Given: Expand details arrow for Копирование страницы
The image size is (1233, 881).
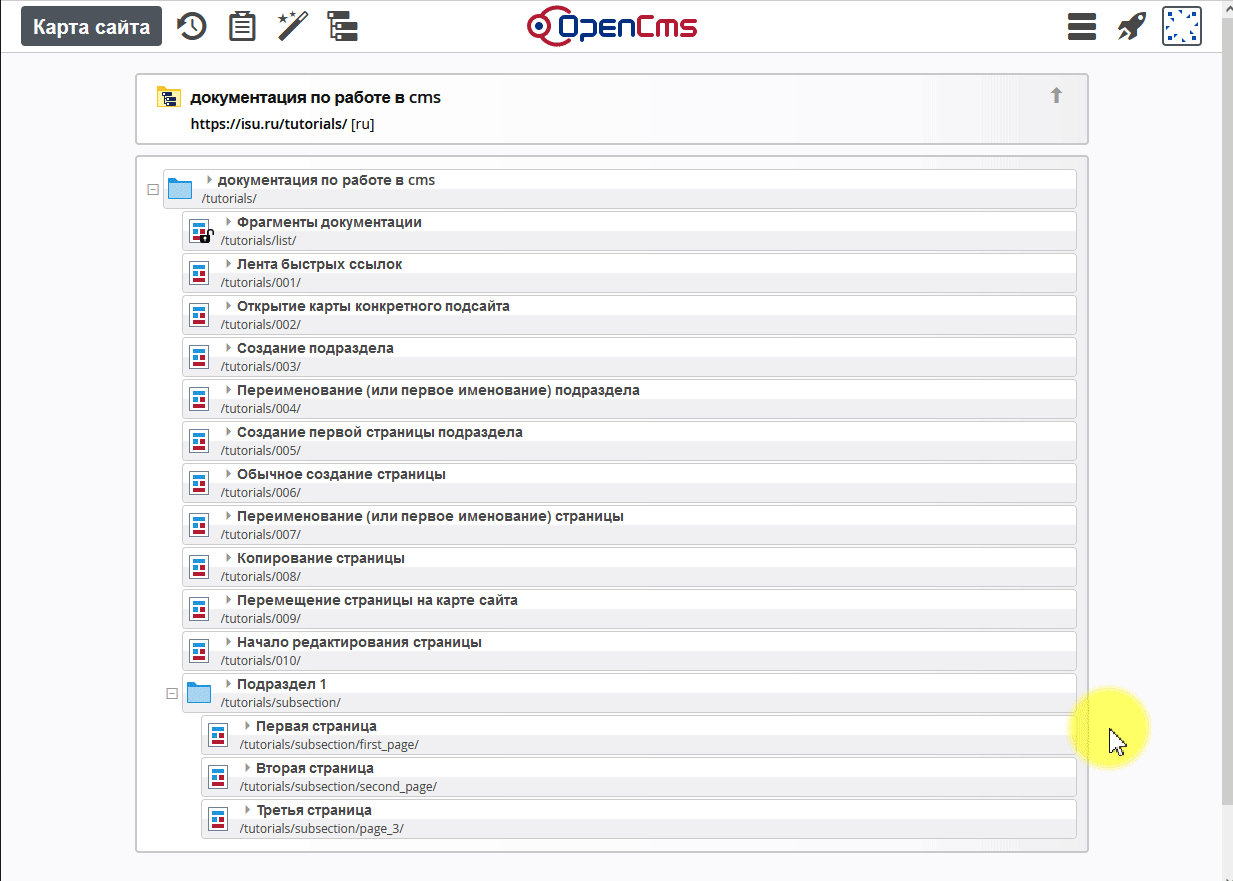Looking at the screenshot, I should 229,558.
